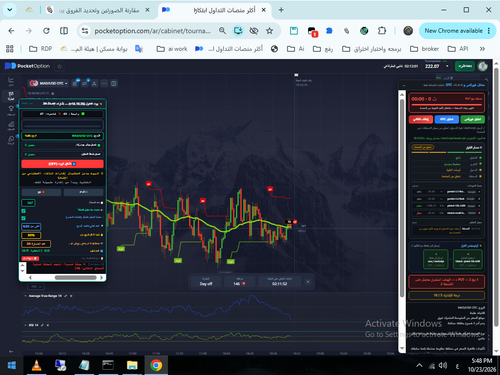The height and width of the screenshot is (375, 500).
Task: Open the tournaments trophy icon in left sidebar
Action: 11,109
